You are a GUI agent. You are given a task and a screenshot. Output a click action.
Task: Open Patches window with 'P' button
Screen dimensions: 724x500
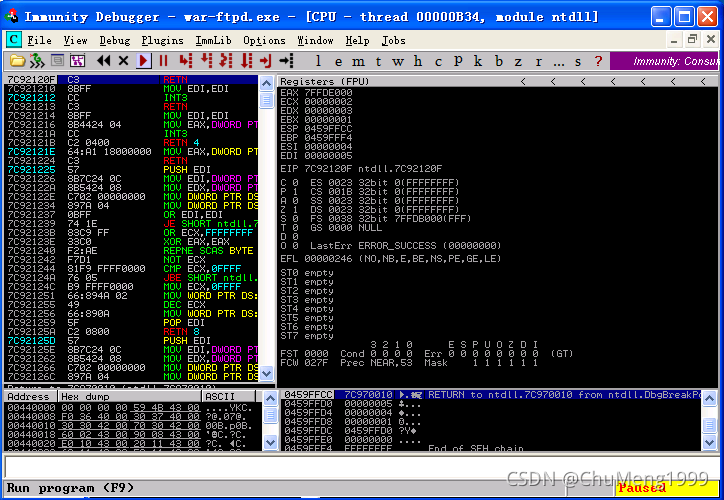(x=458, y=61)
